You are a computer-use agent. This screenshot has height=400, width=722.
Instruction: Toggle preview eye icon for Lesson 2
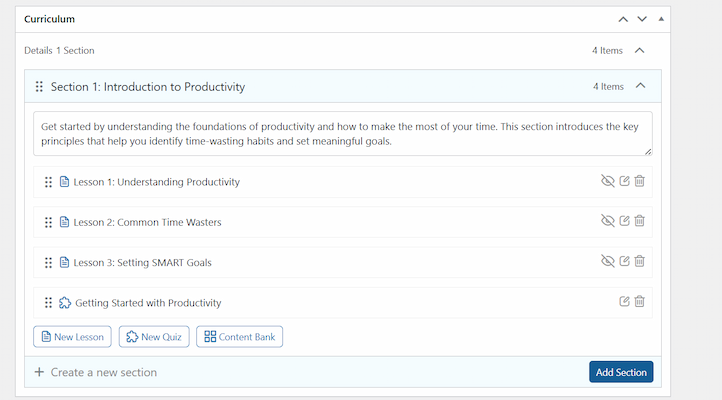[x=606, y=221]
